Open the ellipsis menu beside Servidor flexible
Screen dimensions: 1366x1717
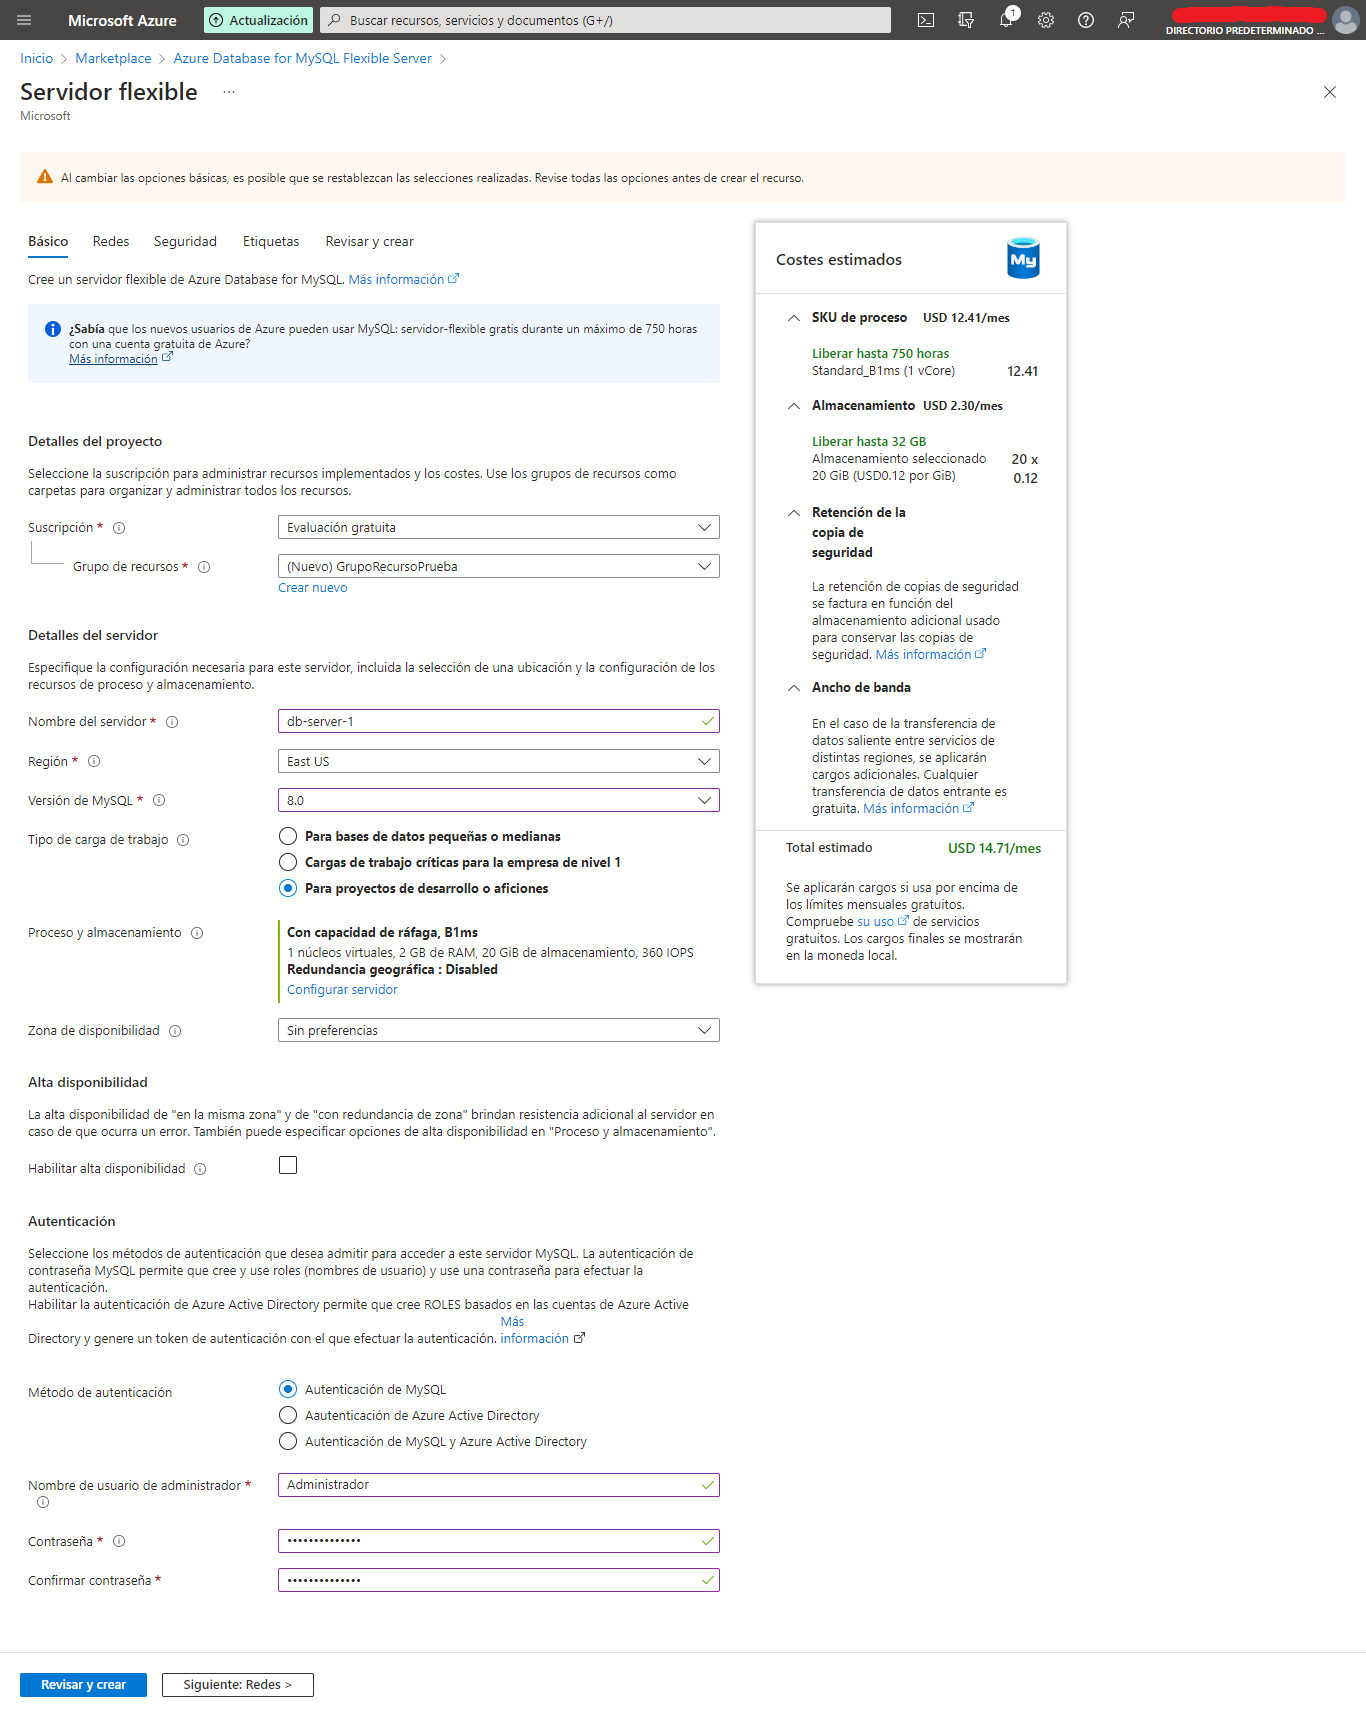229,92
